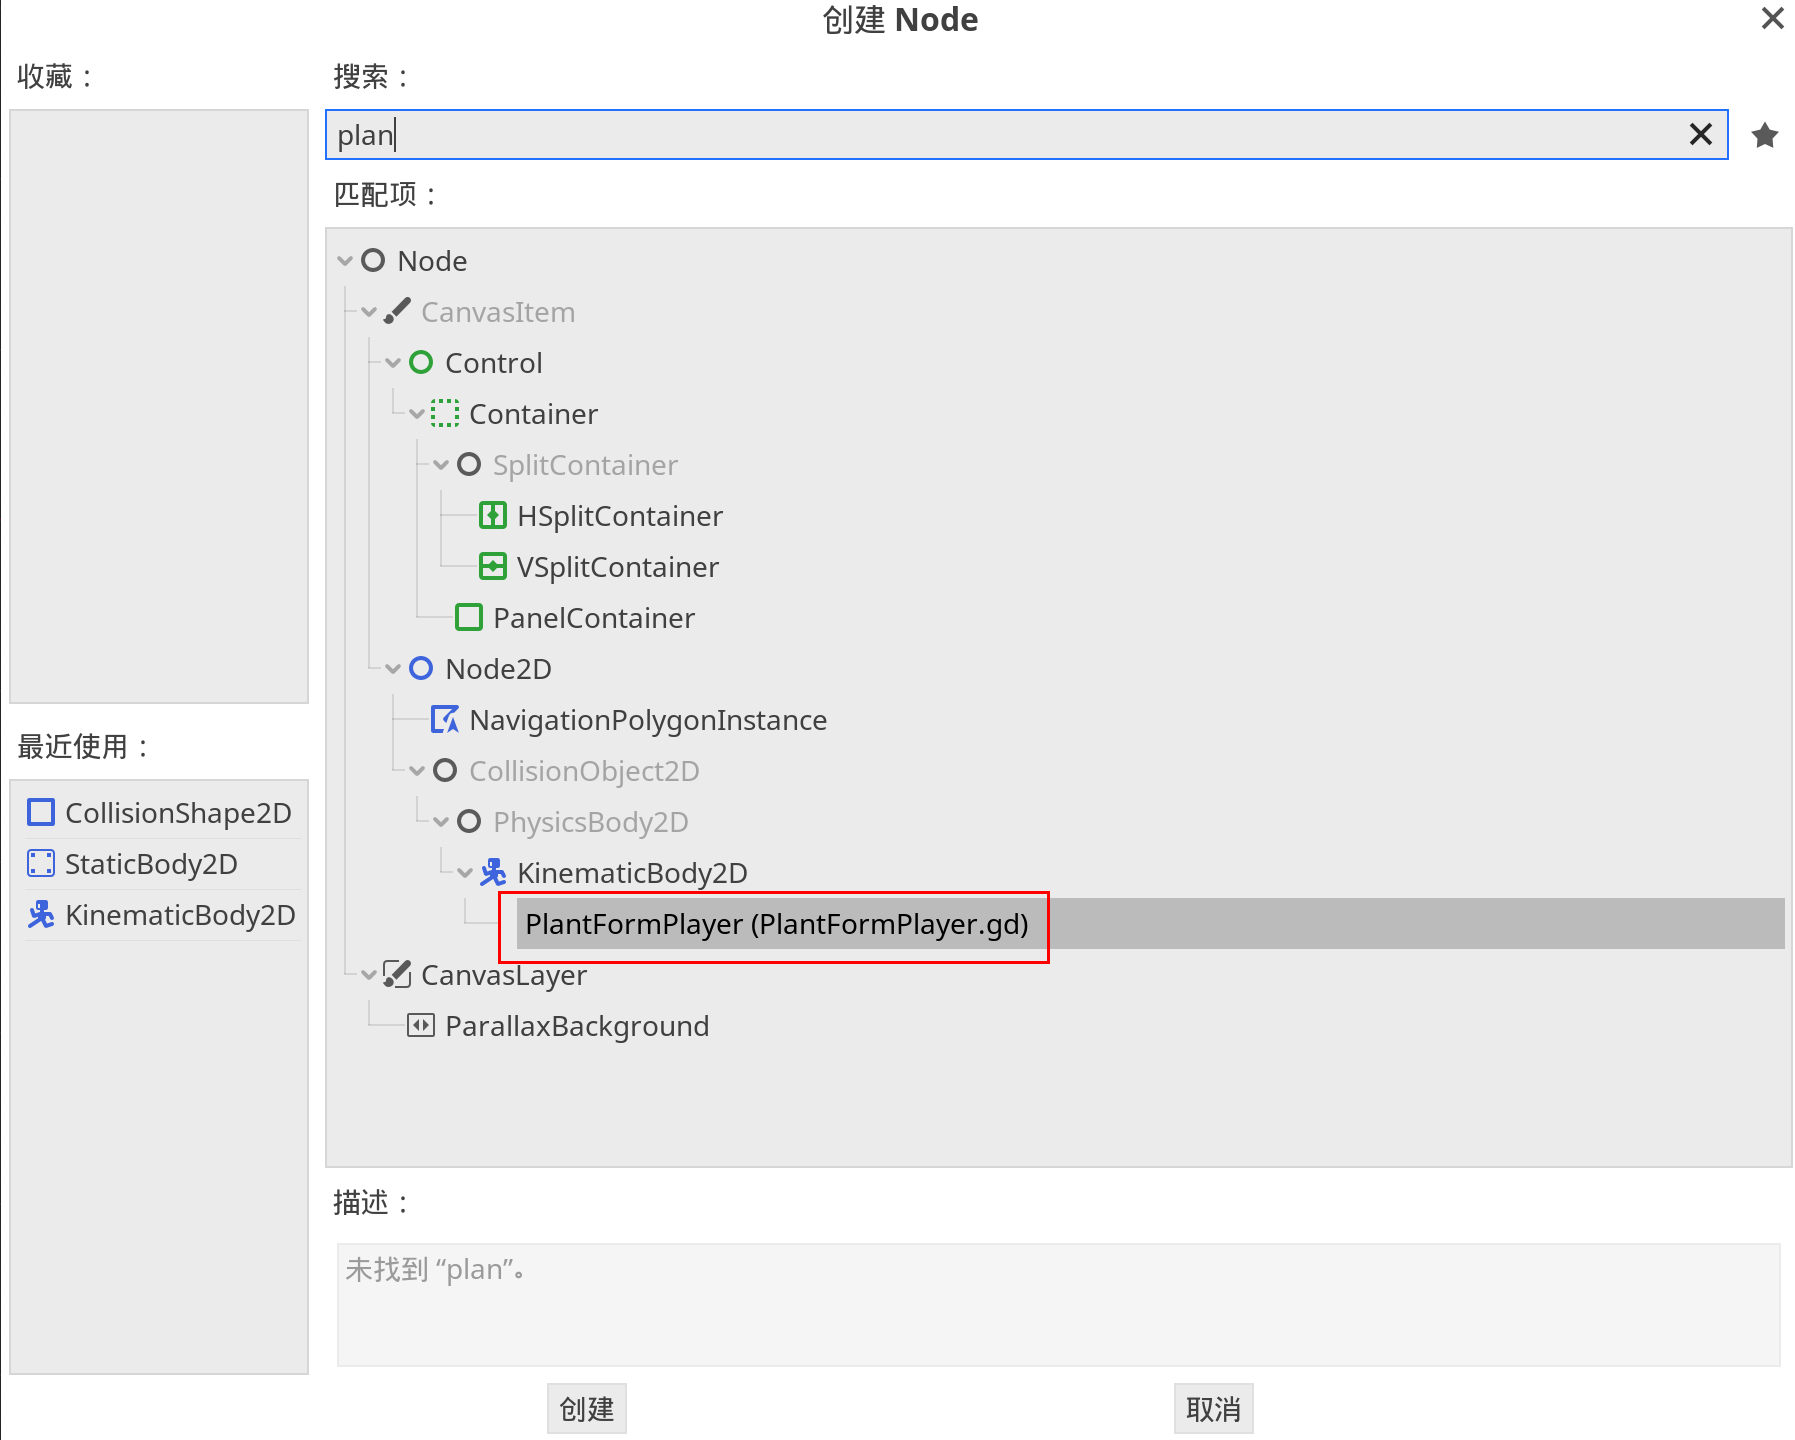Click the PanelContainer icon

469,617
